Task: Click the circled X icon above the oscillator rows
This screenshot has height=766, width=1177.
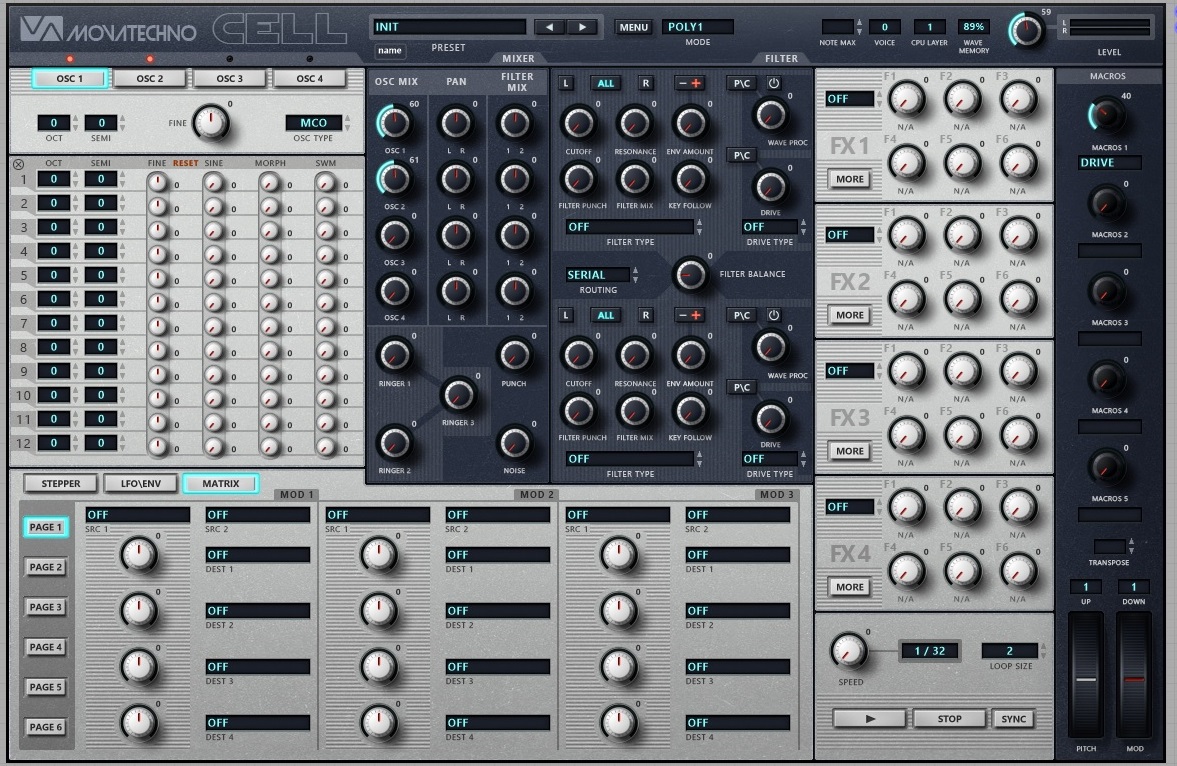Action: coord(19,164)
